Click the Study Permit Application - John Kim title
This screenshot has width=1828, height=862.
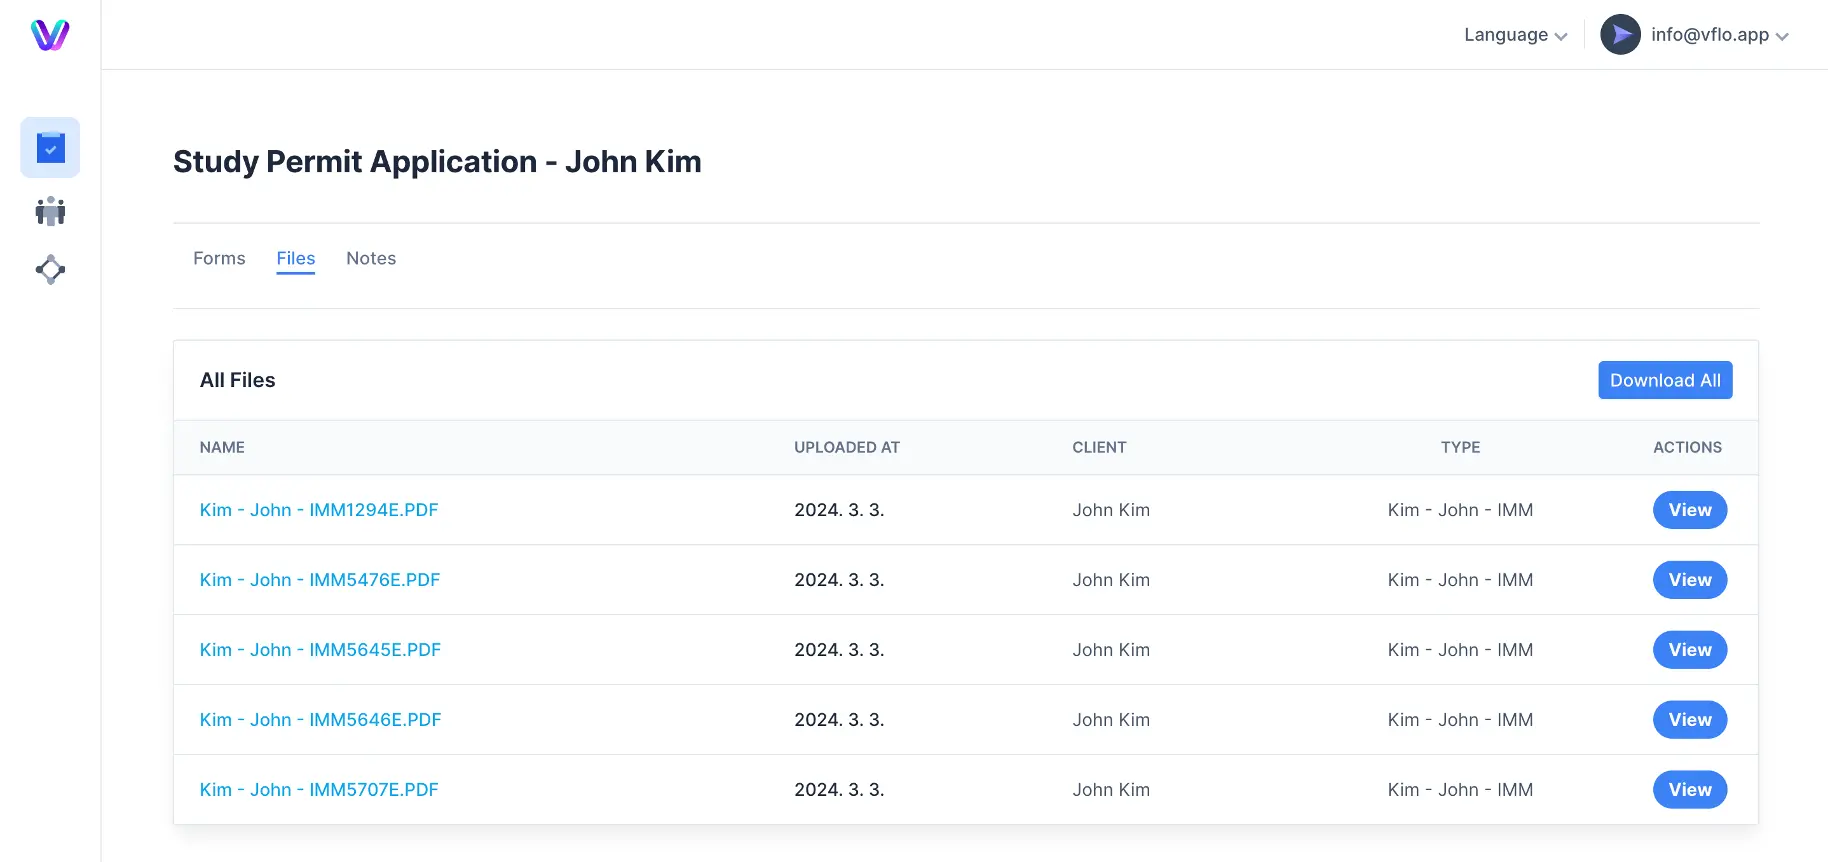[x=437, y=162]
